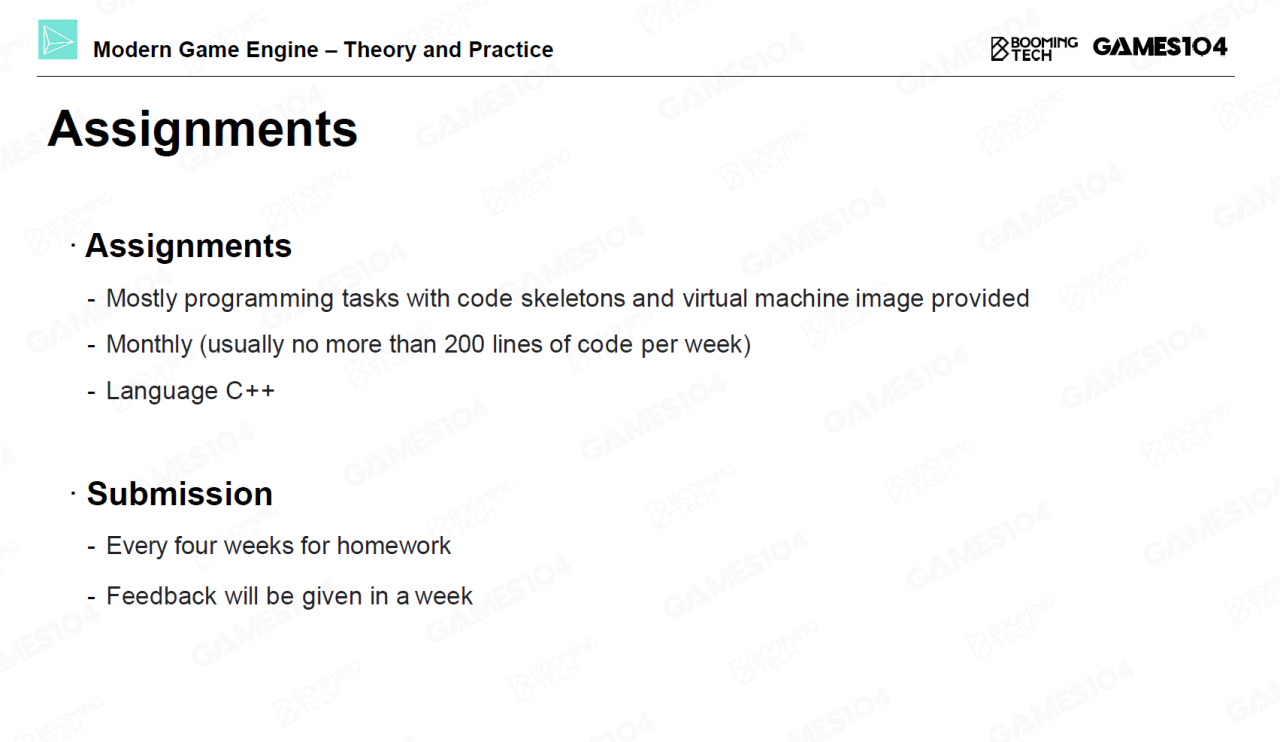Click the GAMES104 logo in header
The image size is (1280, 742).
[1159, 47]
